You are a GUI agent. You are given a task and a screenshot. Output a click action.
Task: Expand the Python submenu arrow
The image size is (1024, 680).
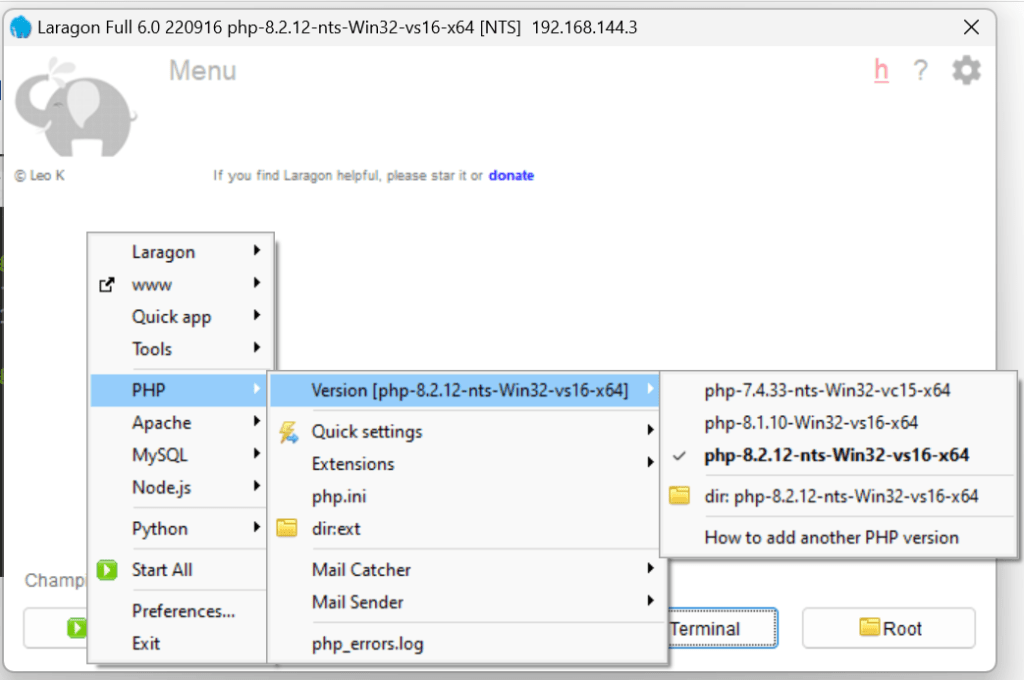click(257, 527)
